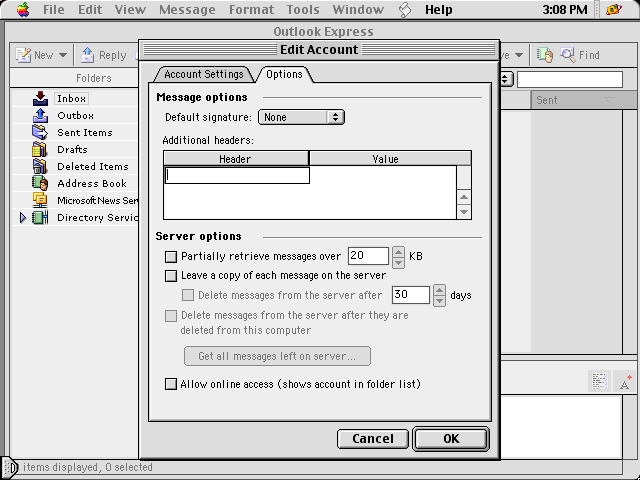Open the Tools menu

click(x=303, y=9)
